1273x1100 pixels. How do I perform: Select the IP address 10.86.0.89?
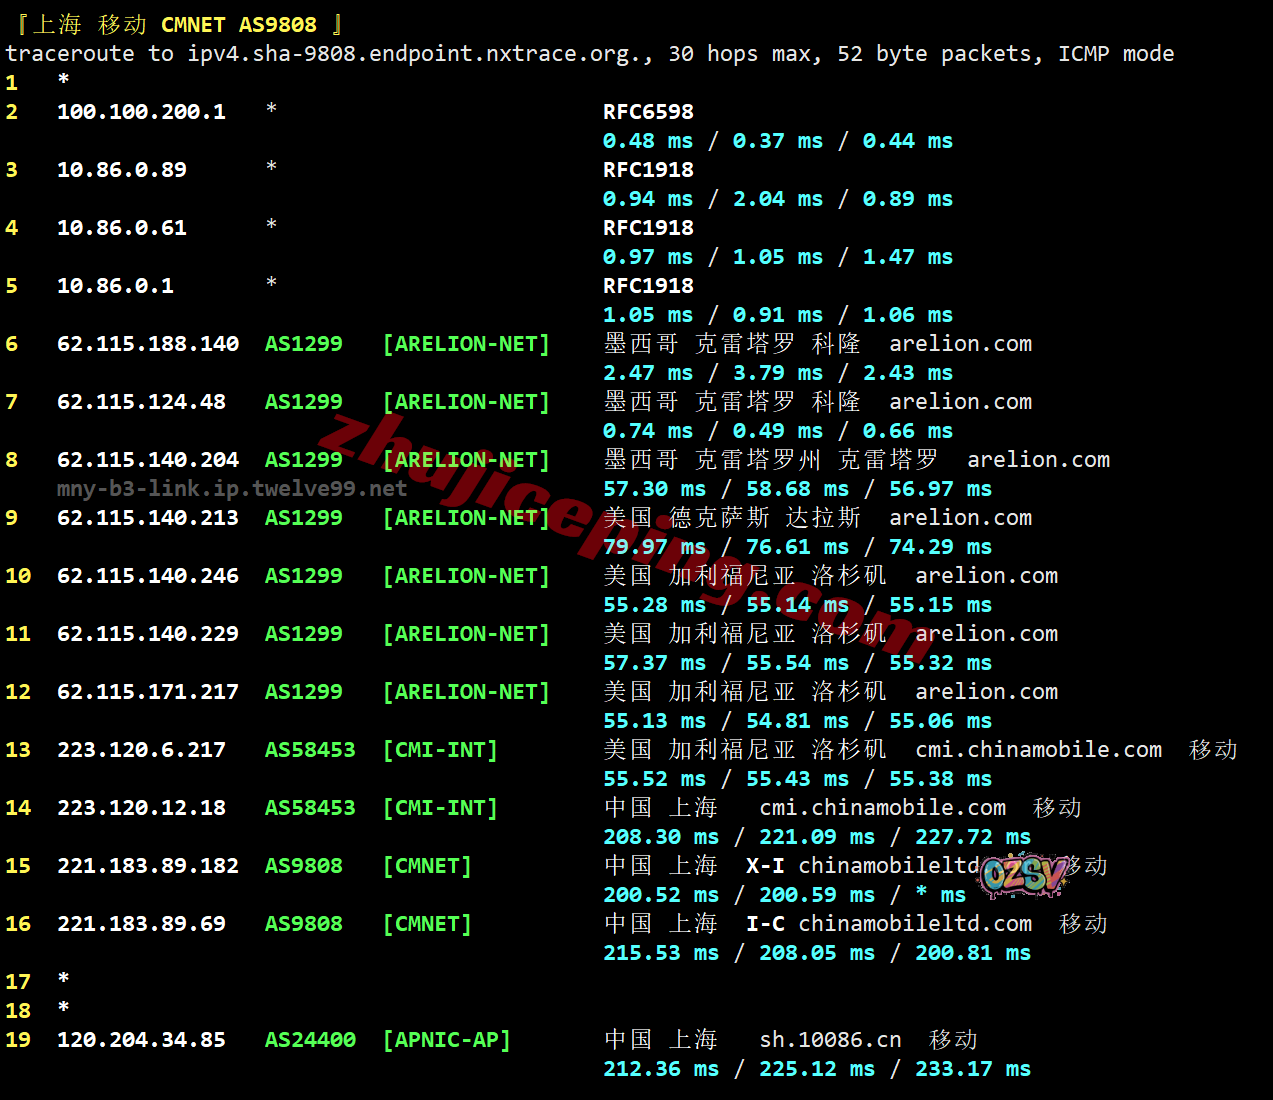[x=122, y=170]
